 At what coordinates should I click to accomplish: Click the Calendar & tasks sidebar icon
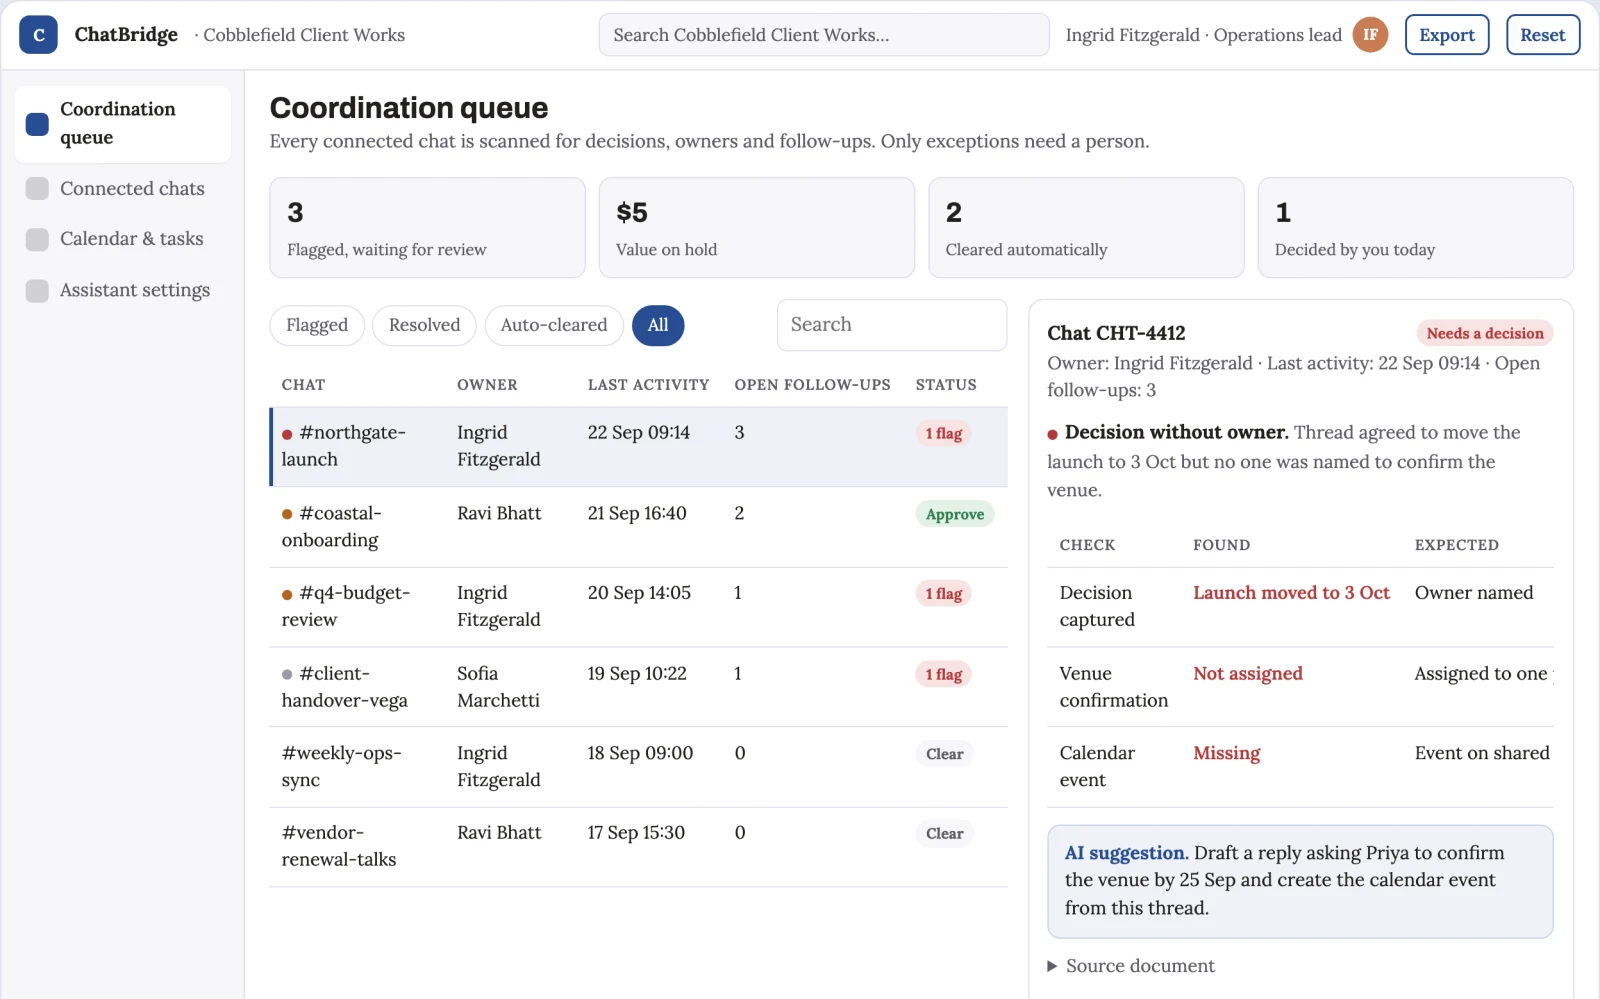37,239
